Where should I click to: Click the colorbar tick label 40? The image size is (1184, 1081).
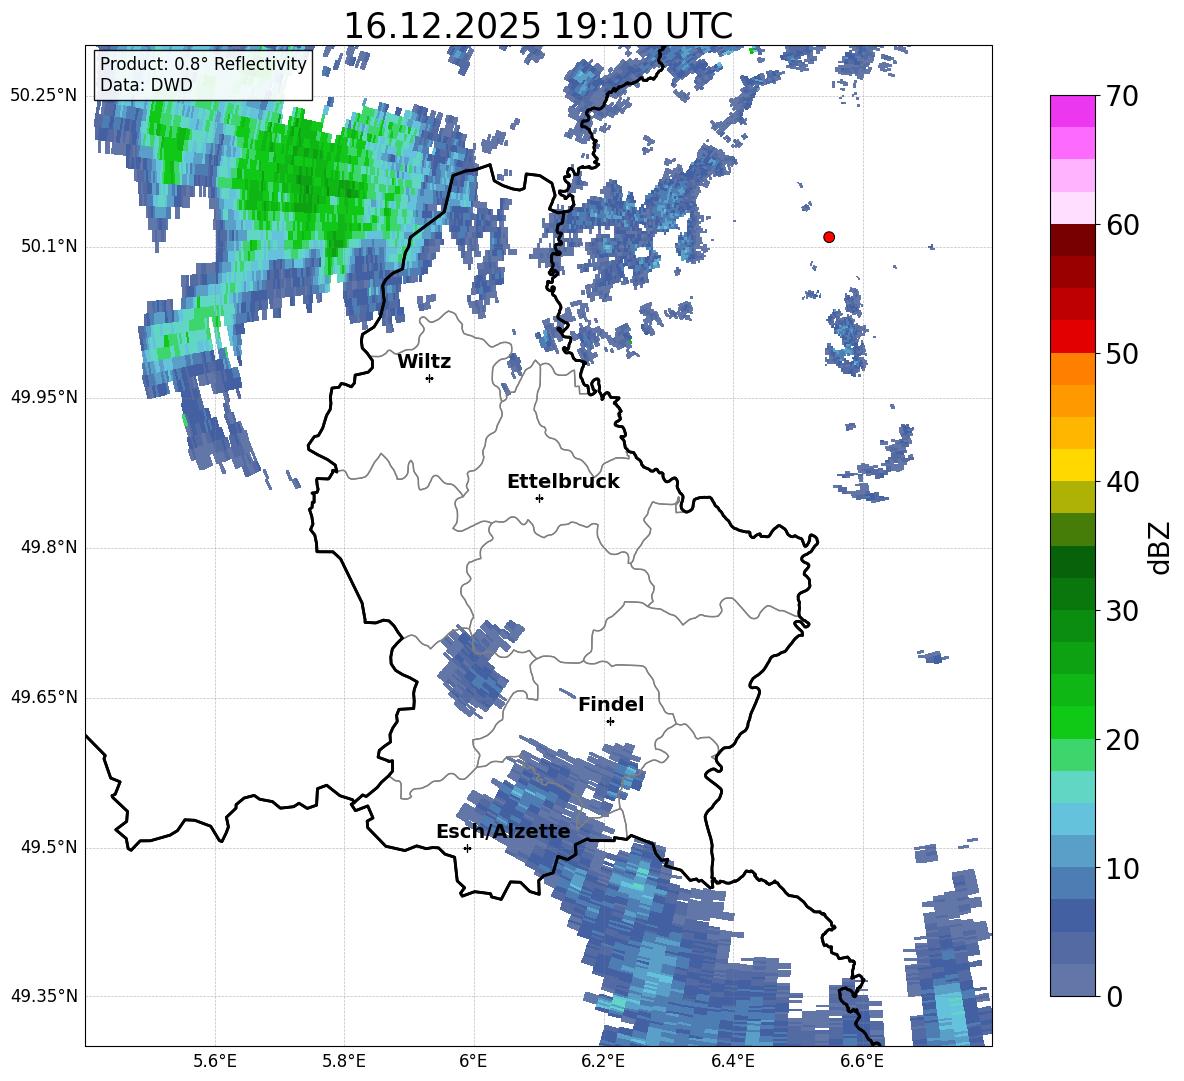1122,482
